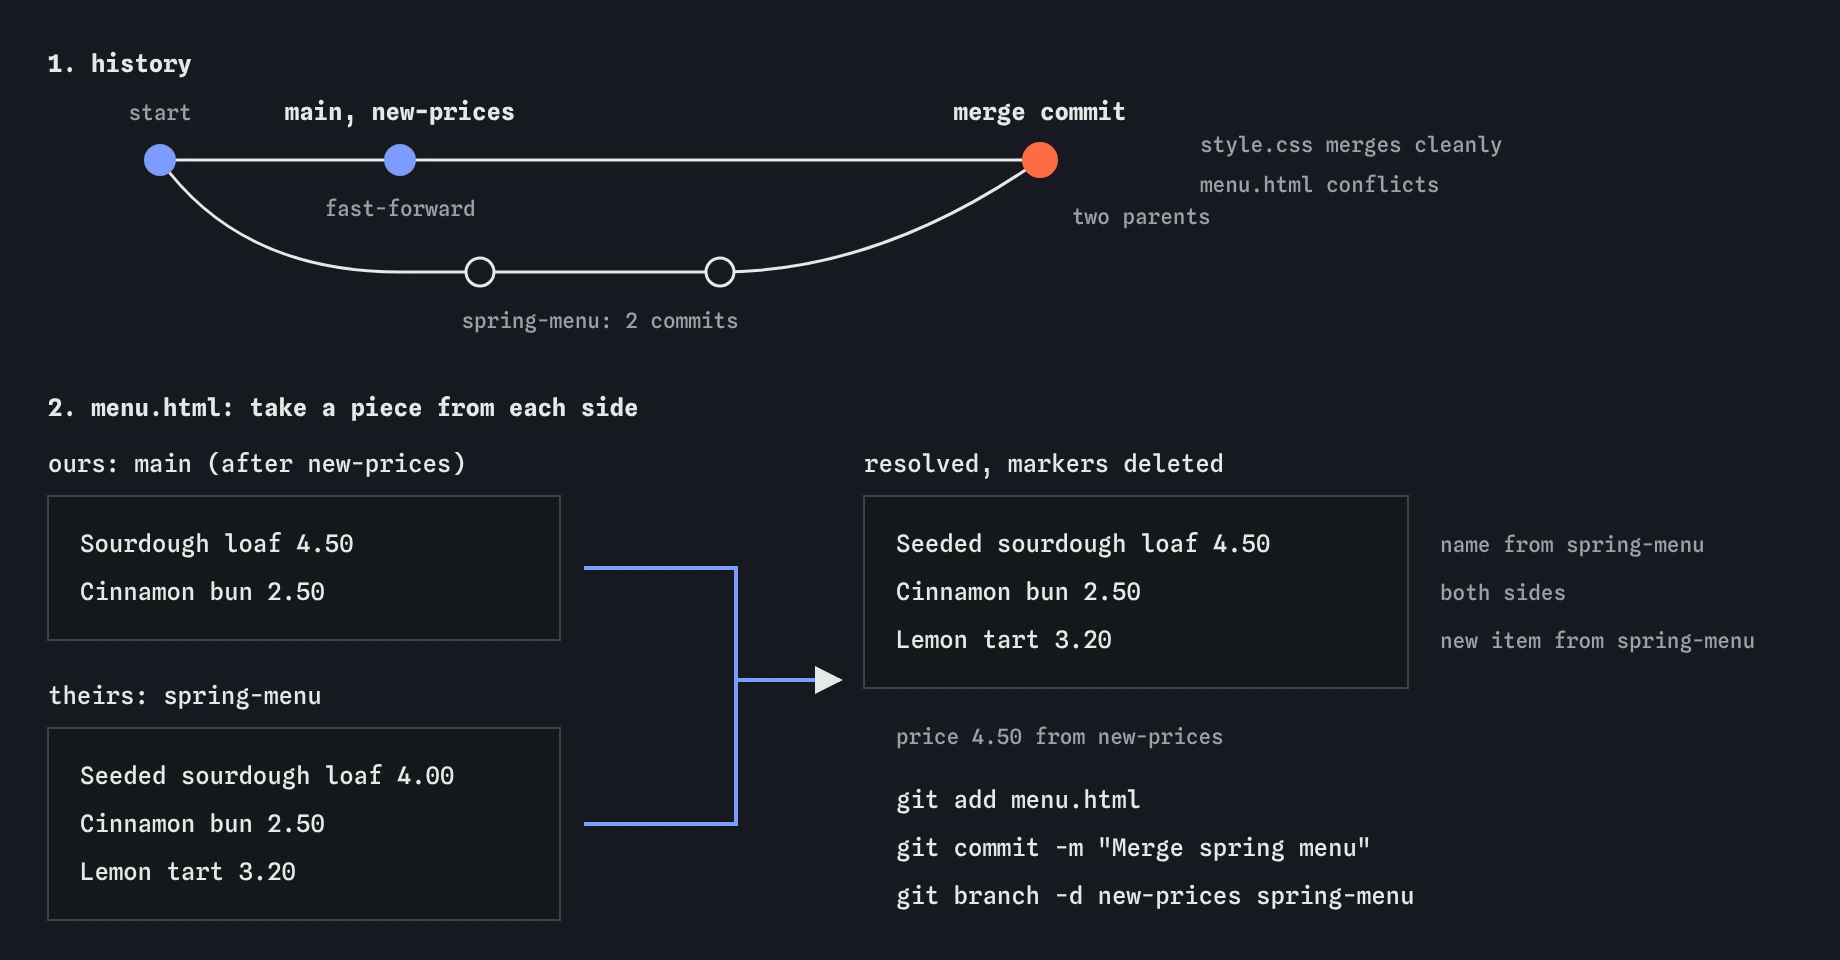
Task: Select the main, new-prices commit node
Action: click(400, 160)
